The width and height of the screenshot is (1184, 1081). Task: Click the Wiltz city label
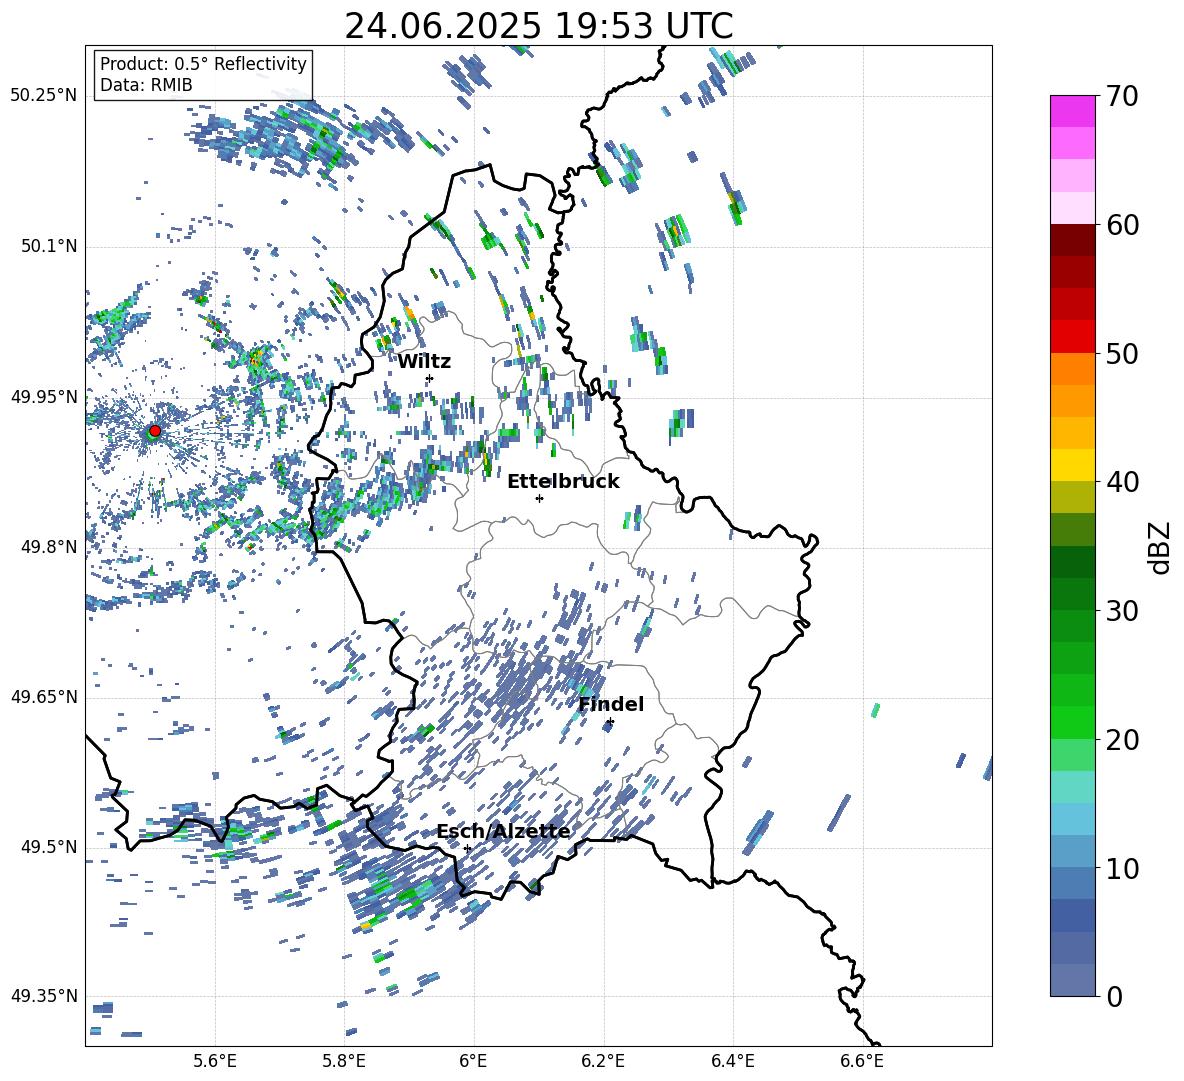pos(424,362)
